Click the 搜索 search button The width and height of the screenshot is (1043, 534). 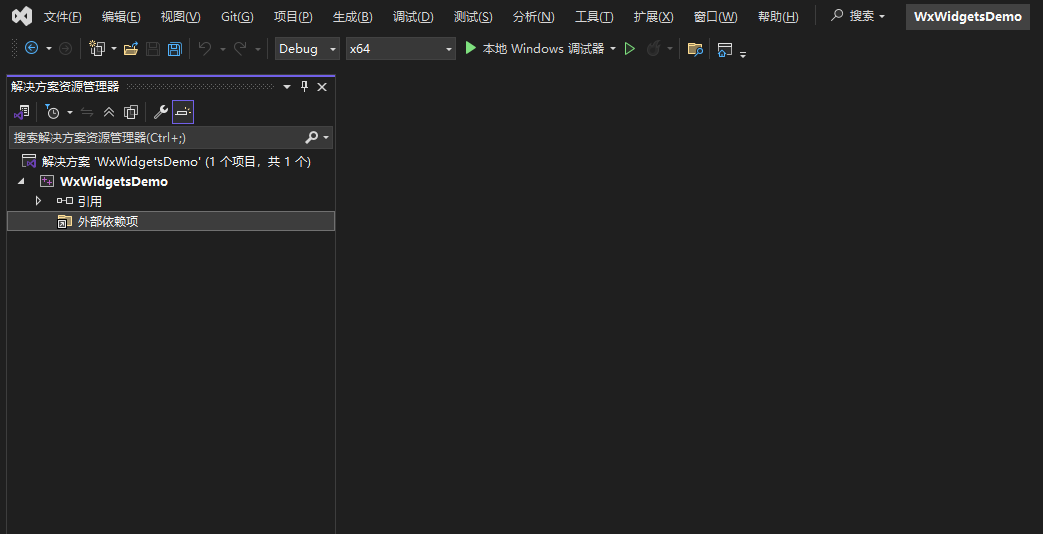click(x=858, y=16)
